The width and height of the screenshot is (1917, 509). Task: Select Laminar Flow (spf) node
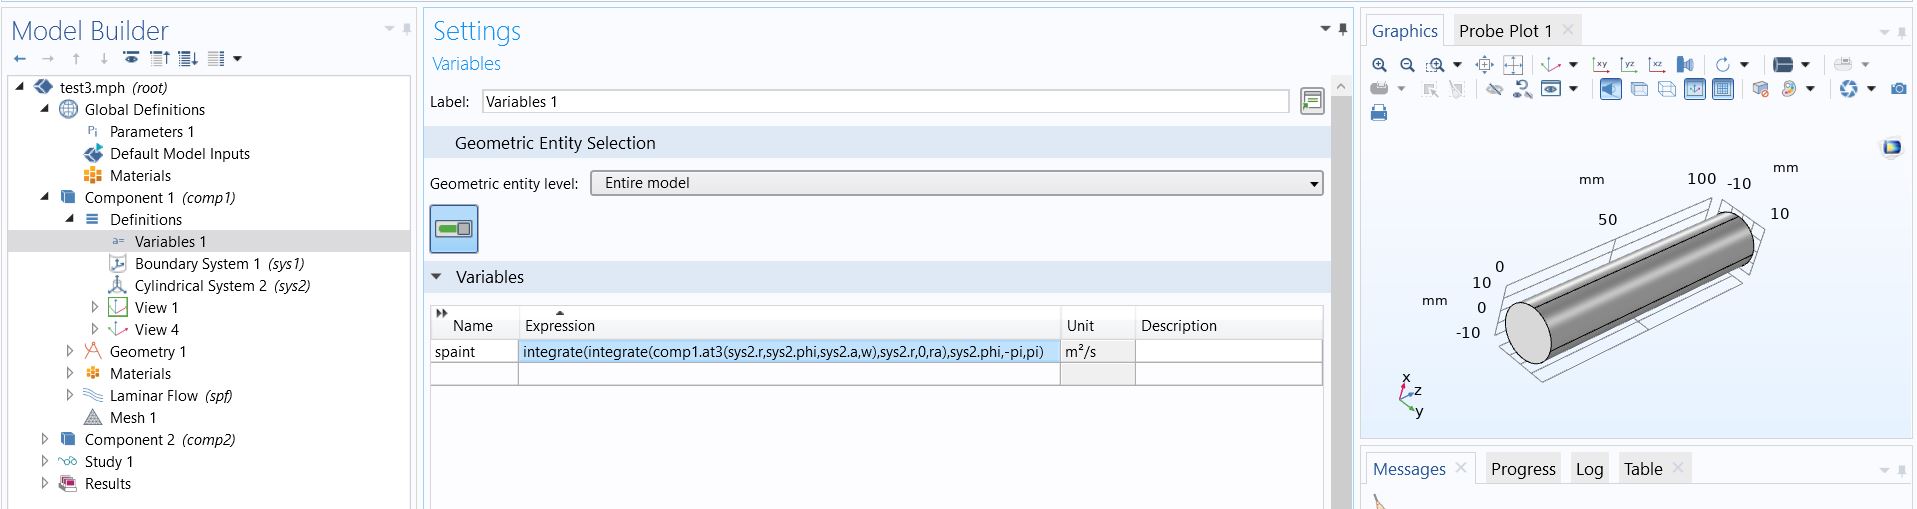click(170, 396)
